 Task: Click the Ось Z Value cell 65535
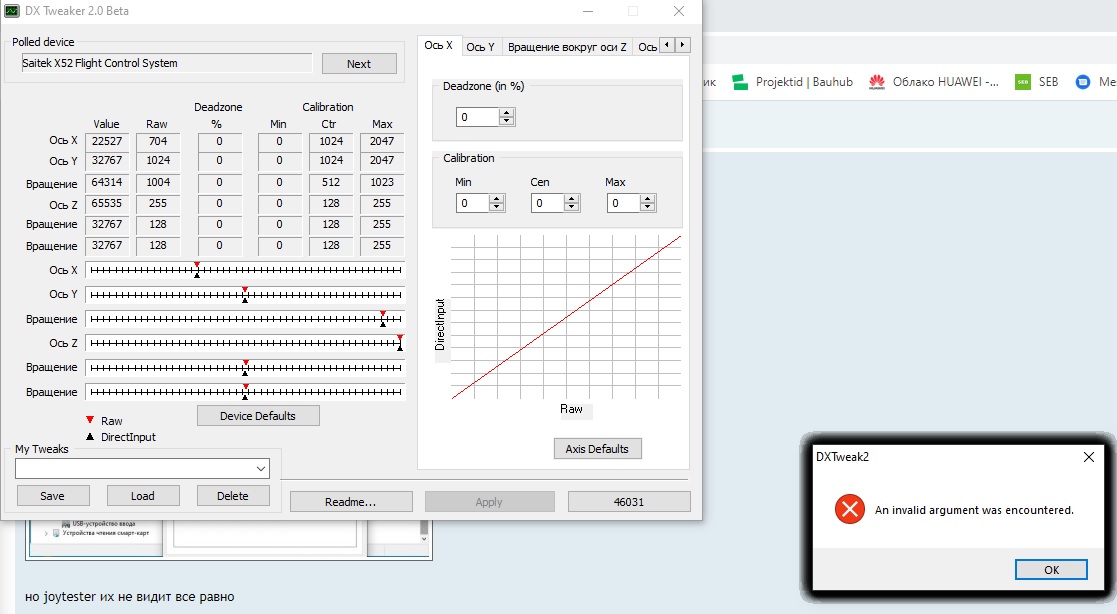tap(107, 204)
